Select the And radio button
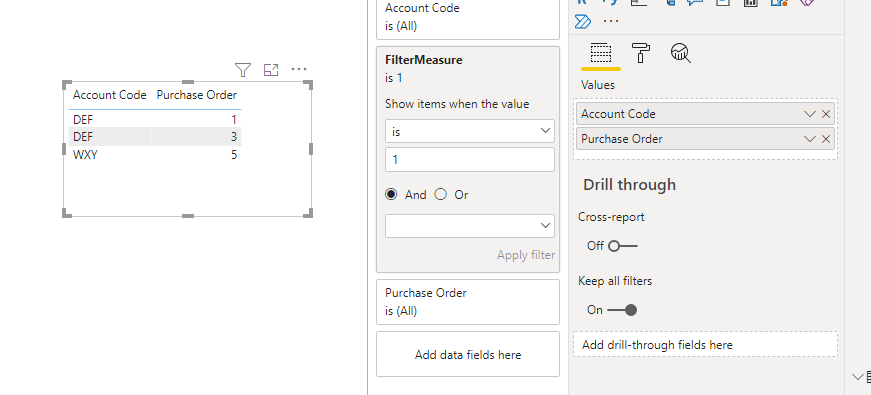The height and width of the screenshot is (395, 871). pyautogui.click(x=392, y=194)
